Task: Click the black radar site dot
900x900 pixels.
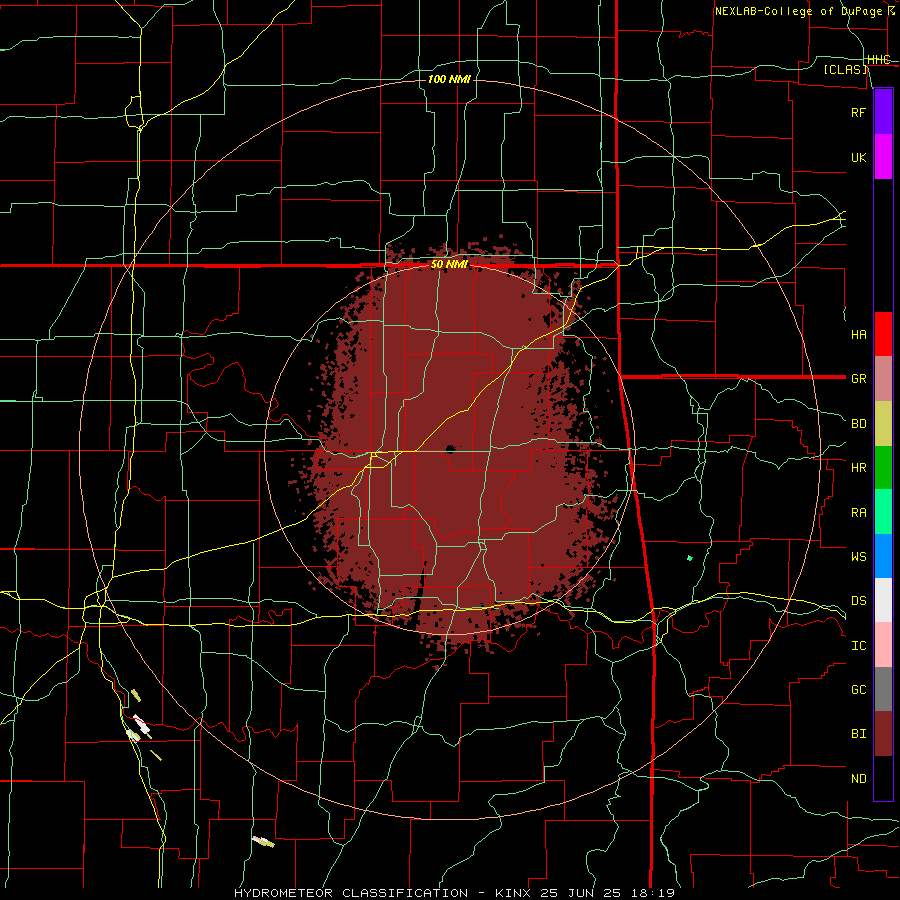Action: (450, 449)
